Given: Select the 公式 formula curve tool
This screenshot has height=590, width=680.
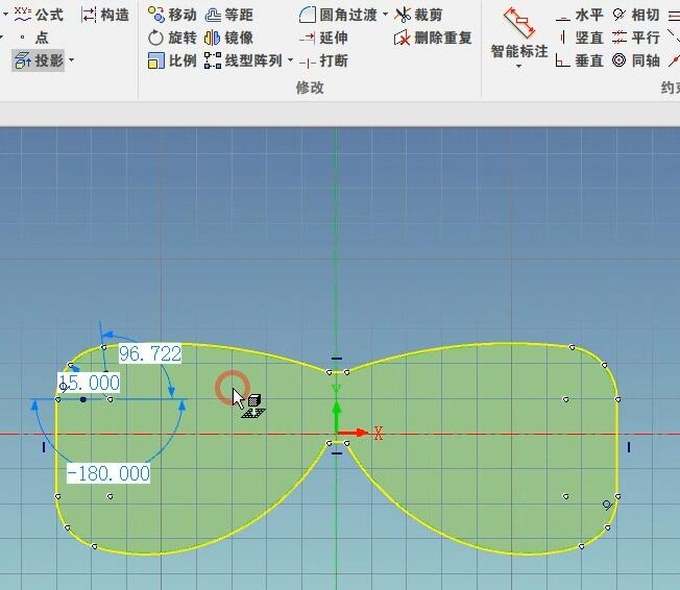Looking at the screenshot, I should click(39, 14).
